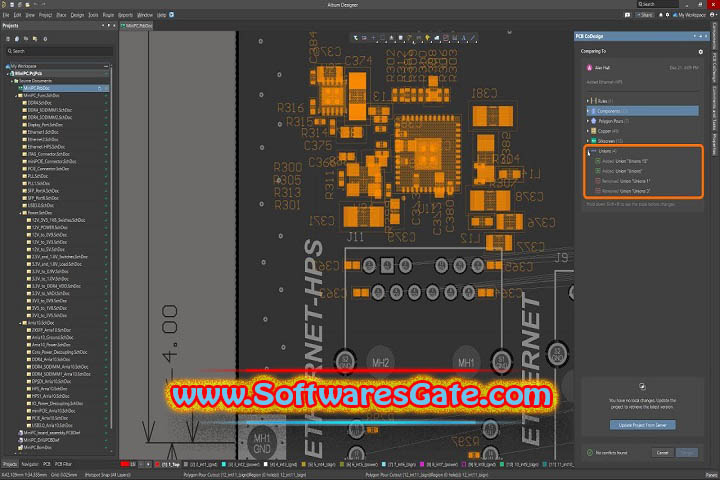This screenshot has height=480, width=720.
Task: Click the Copper category icon
Action: (x=593, y=131)
